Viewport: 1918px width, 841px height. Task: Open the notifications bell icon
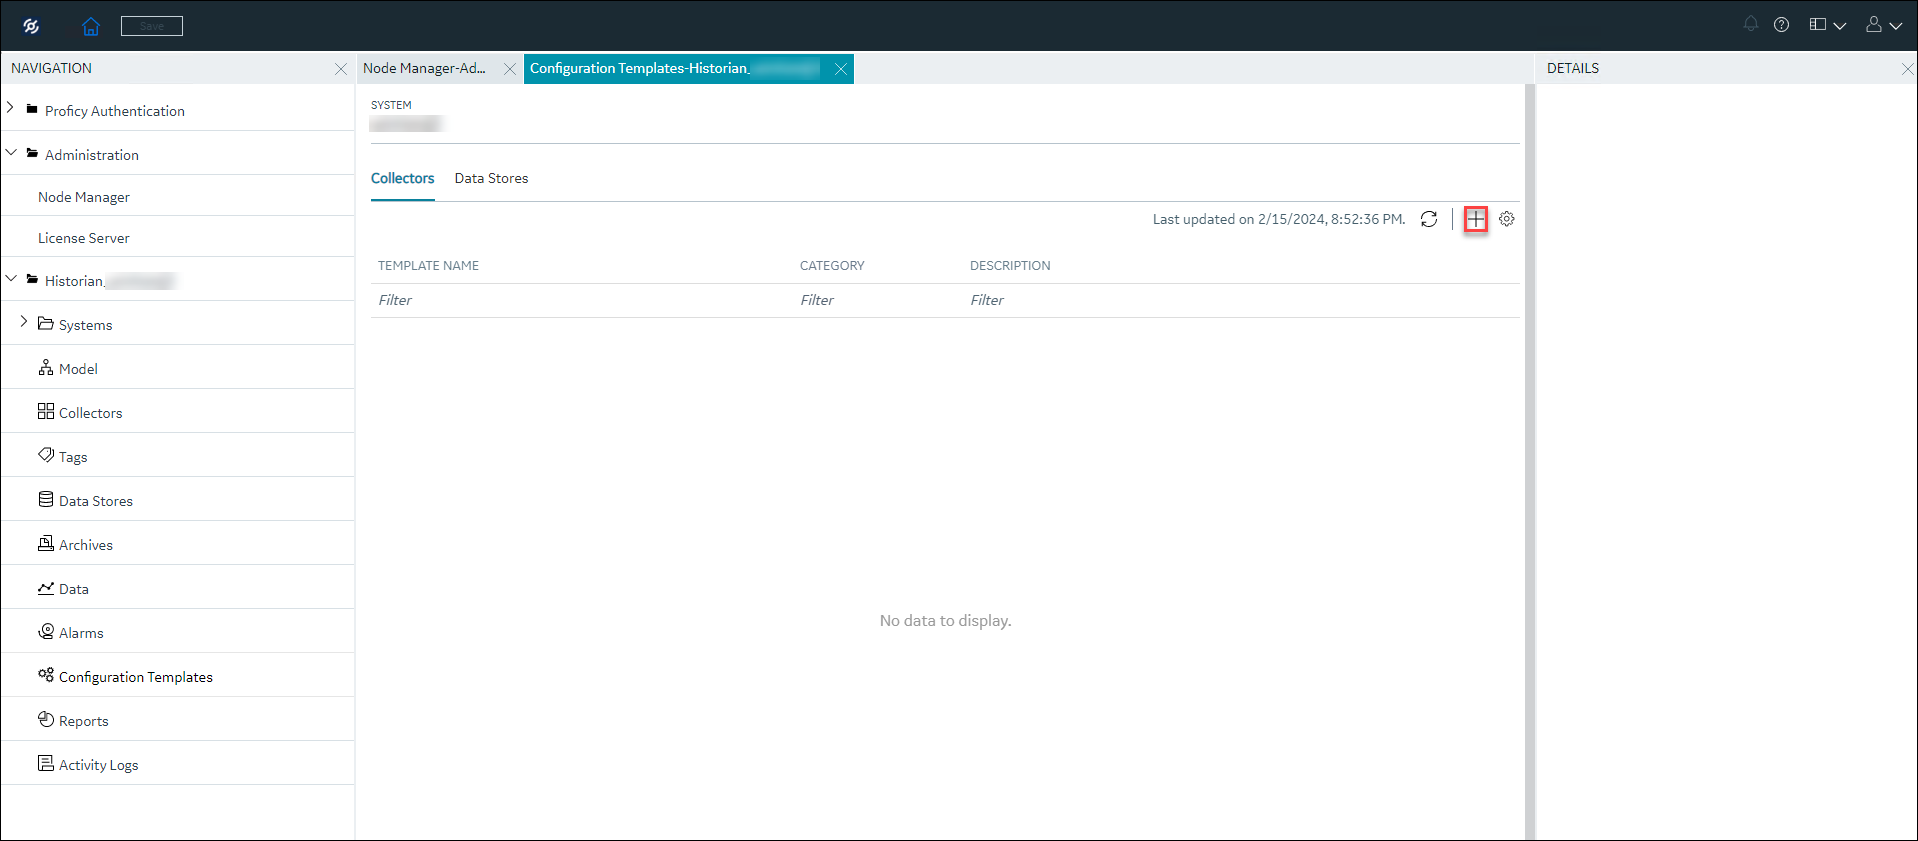coord(1751,25)
